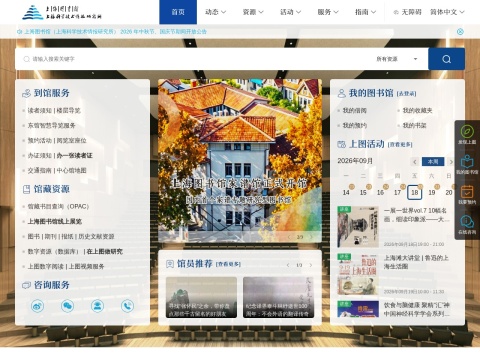Expand the 动态 menu

click(215, 12)
